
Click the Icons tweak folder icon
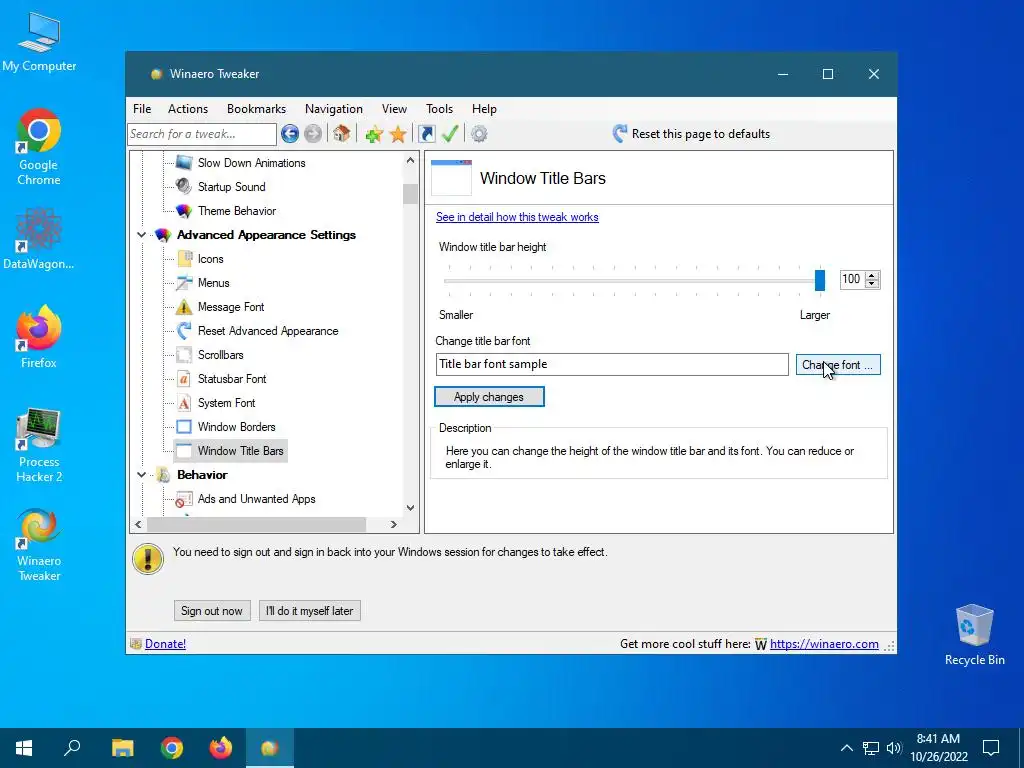184,259
